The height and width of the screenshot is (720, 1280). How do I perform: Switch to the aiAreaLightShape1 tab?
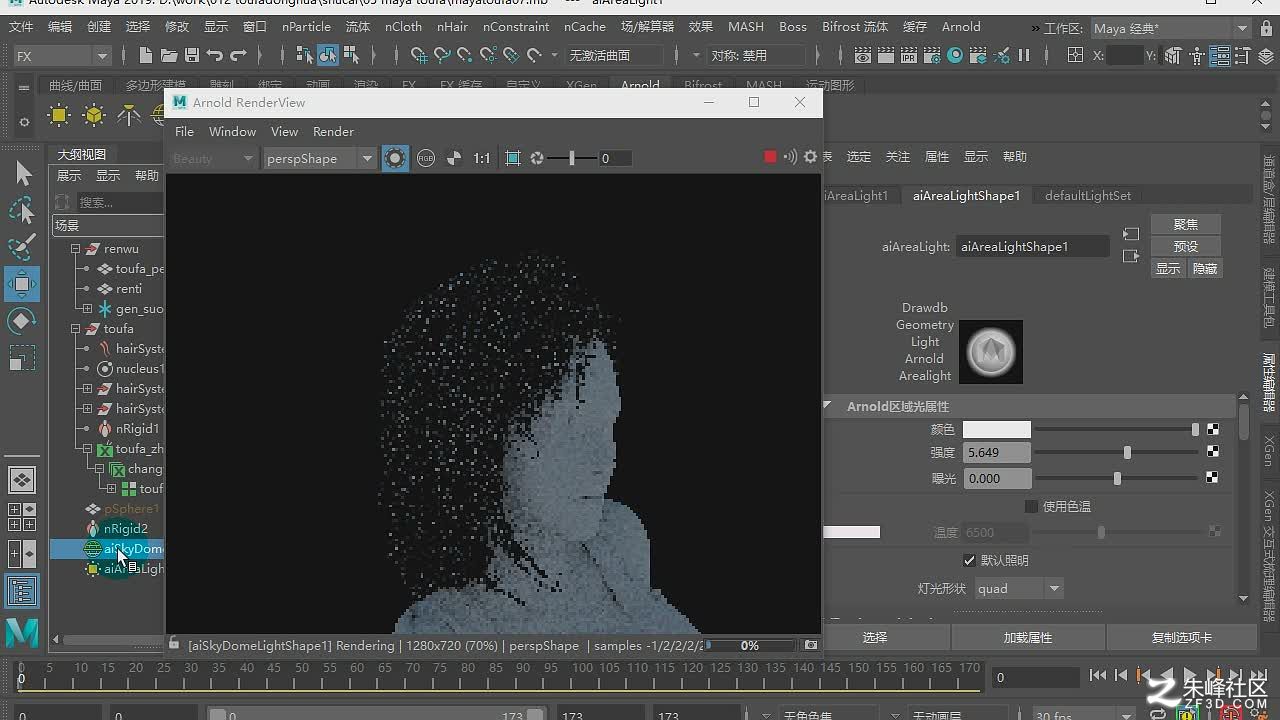966,196
